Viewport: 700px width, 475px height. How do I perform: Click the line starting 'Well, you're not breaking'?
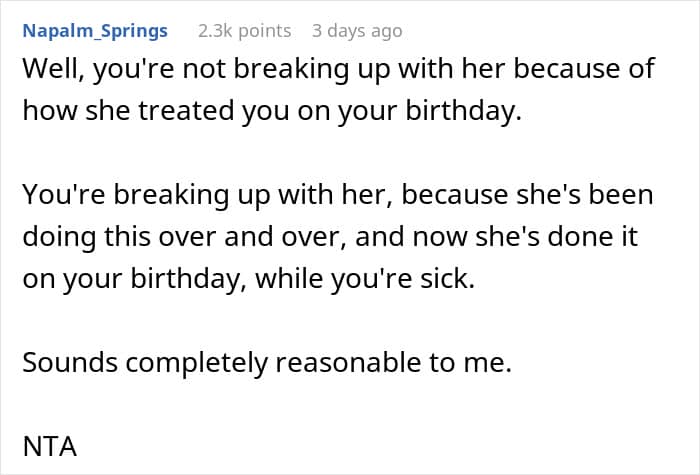(338, 70)
